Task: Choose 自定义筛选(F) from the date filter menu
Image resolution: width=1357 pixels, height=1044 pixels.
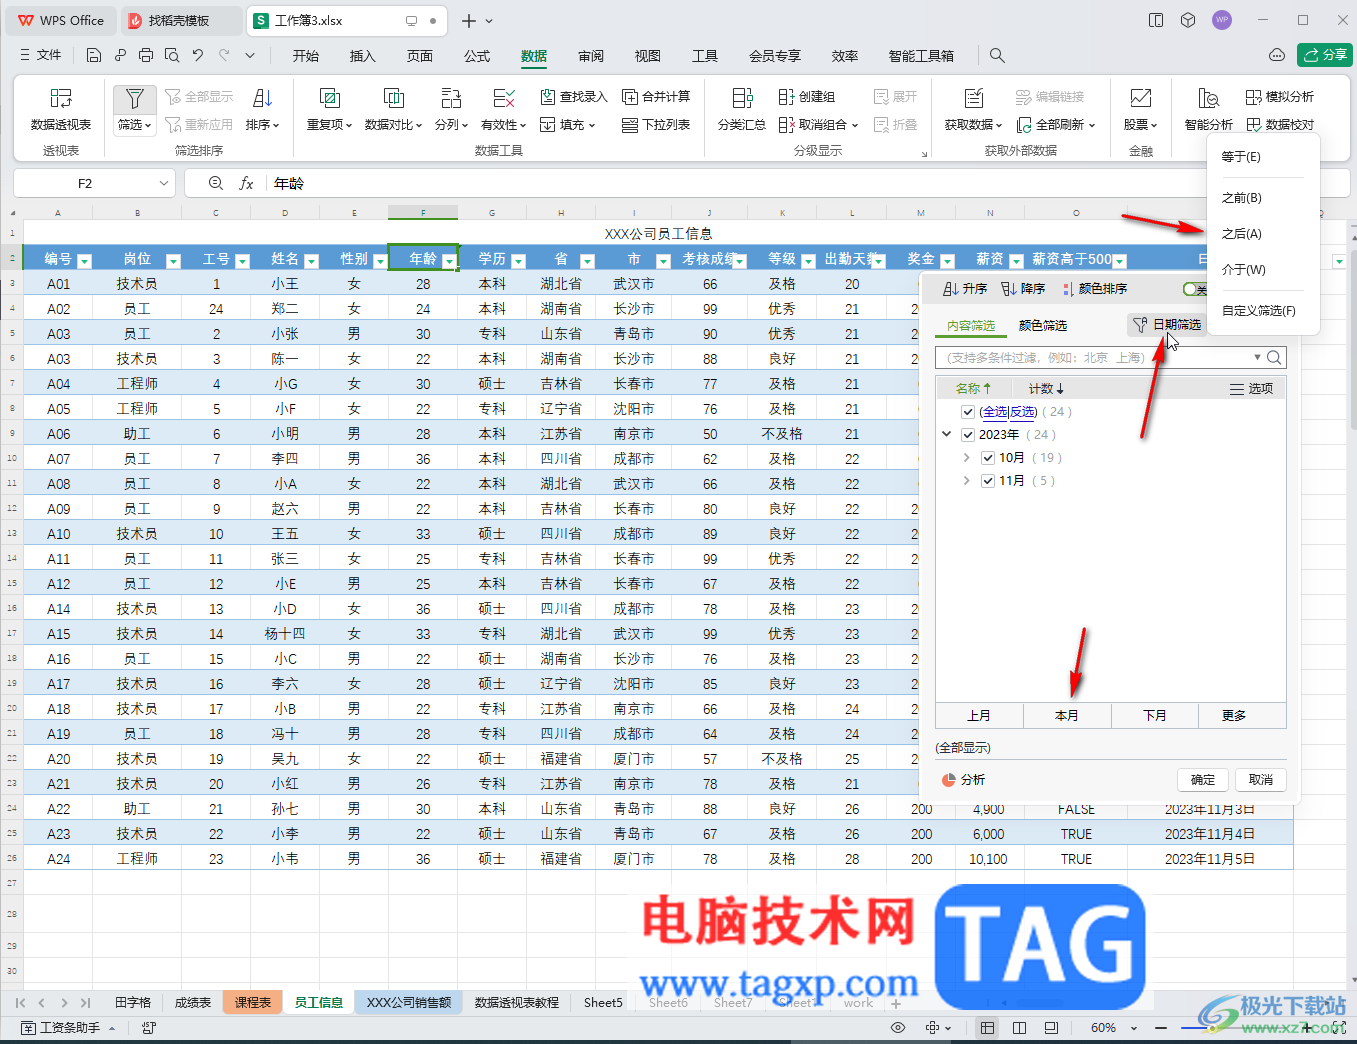Action: tap(1264, 311)
